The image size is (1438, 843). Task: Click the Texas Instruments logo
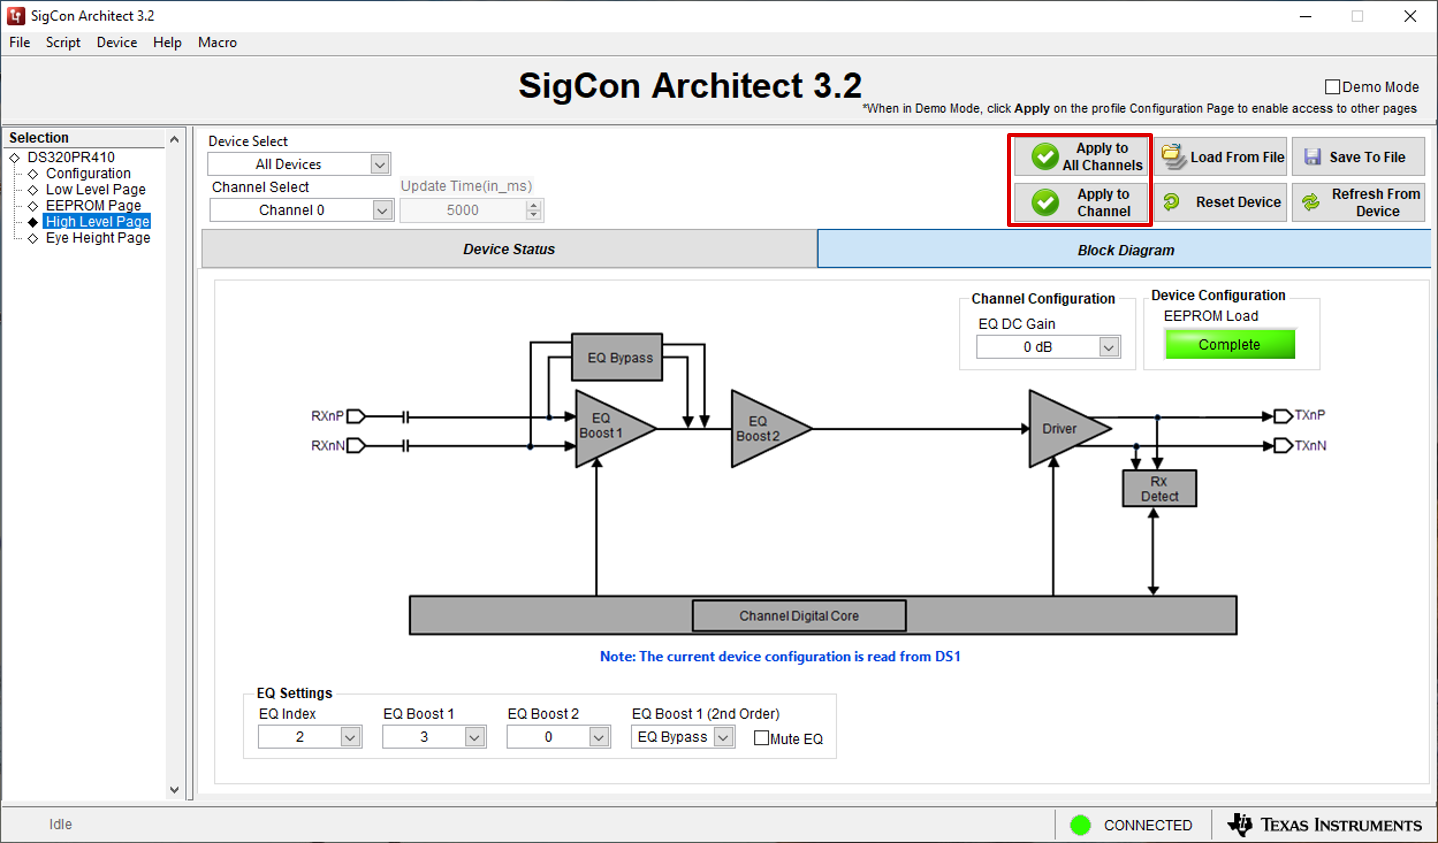(x=1325, y=825)
